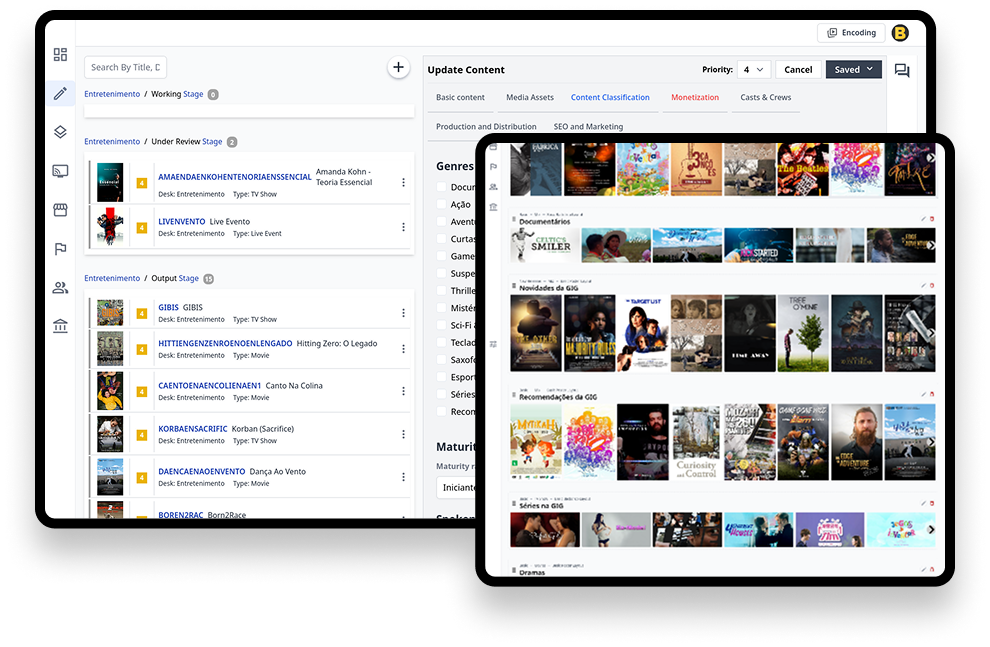Click the Cancel button
Image resolution: width=990 pixels, height=647 pixels.
pyautogui.click(x=798, y=70)
